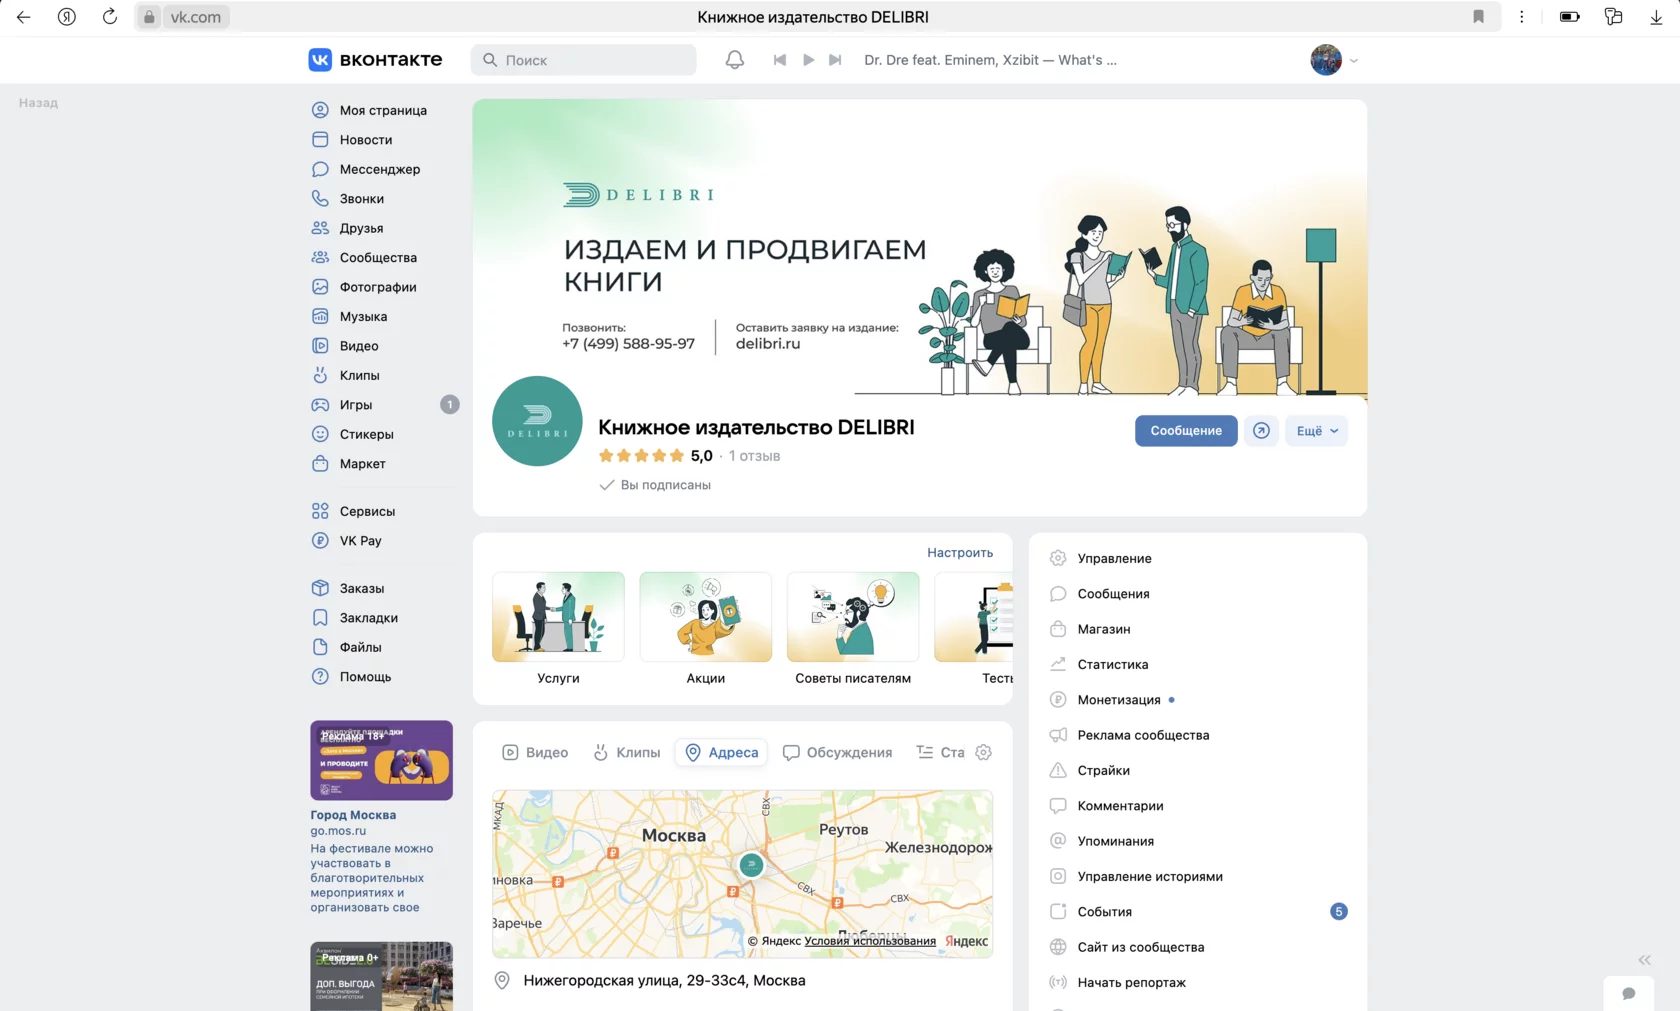Click the Музыка icon

pyautogui.click(x=320, y=317)
